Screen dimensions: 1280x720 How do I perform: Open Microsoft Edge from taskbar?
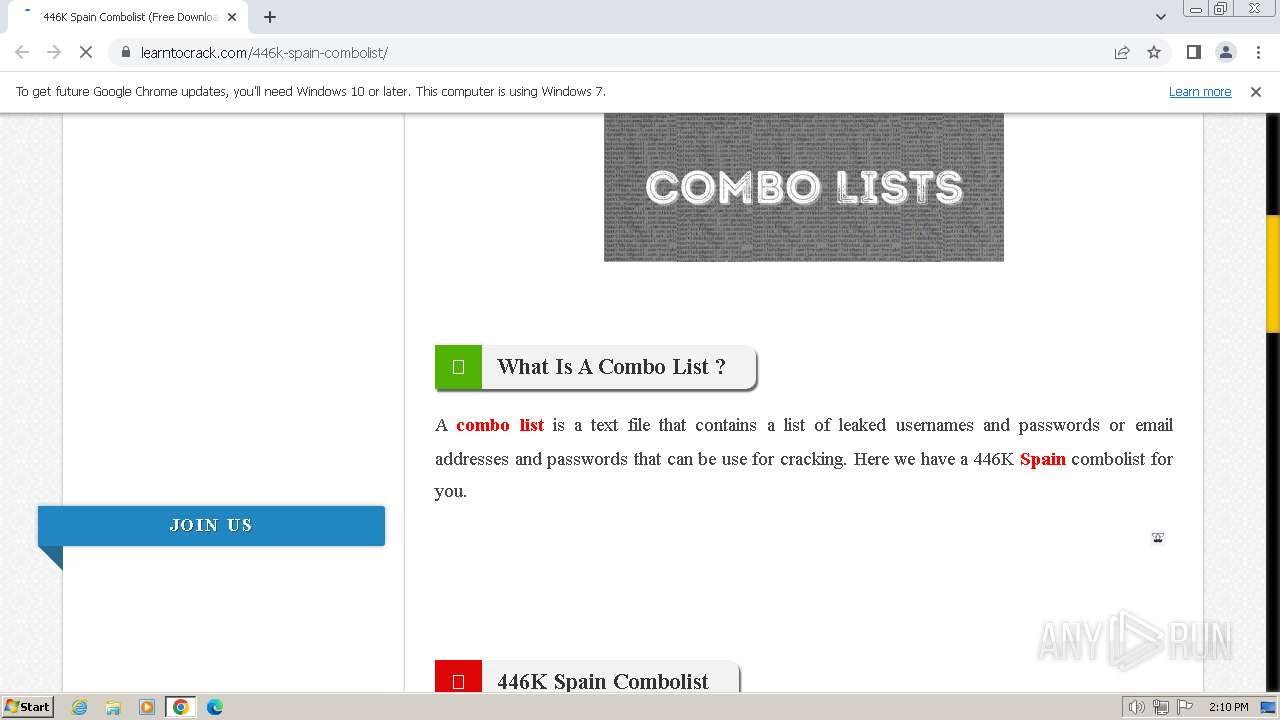215,707
